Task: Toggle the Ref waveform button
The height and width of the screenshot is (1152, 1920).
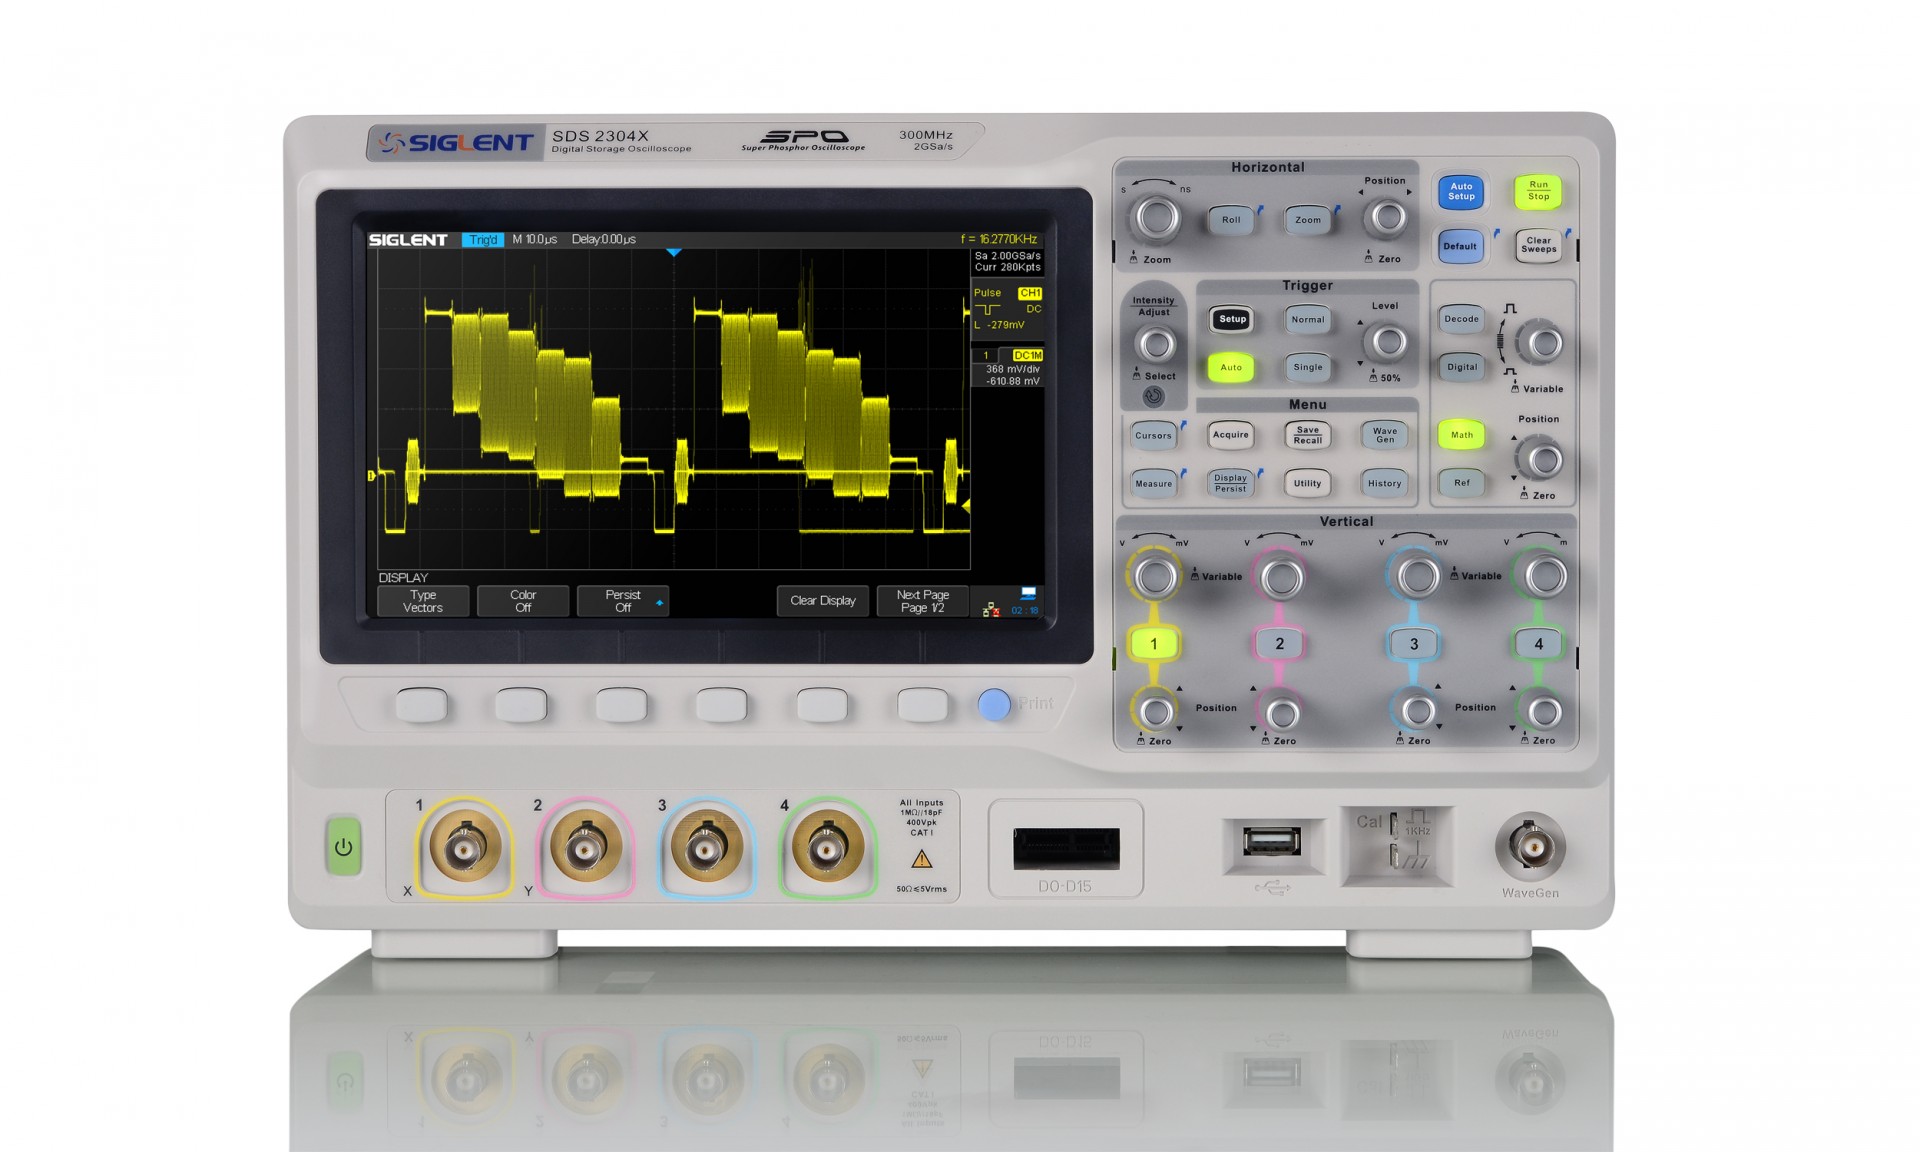Action: tap(1461, 482)
